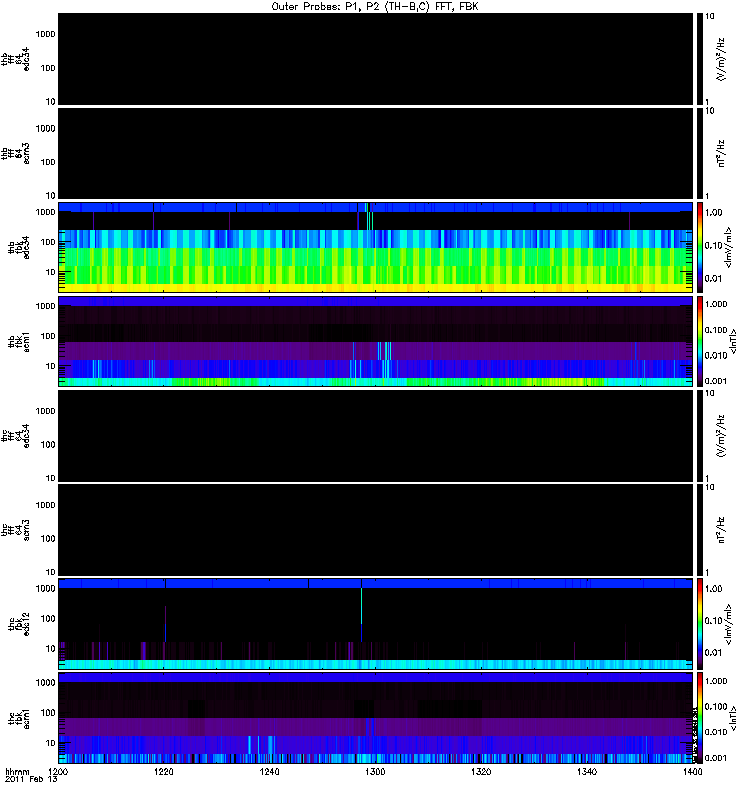750x800 pixels.
Task: Click the color bar beside thc fbk scm1
Action: [701, 718]
